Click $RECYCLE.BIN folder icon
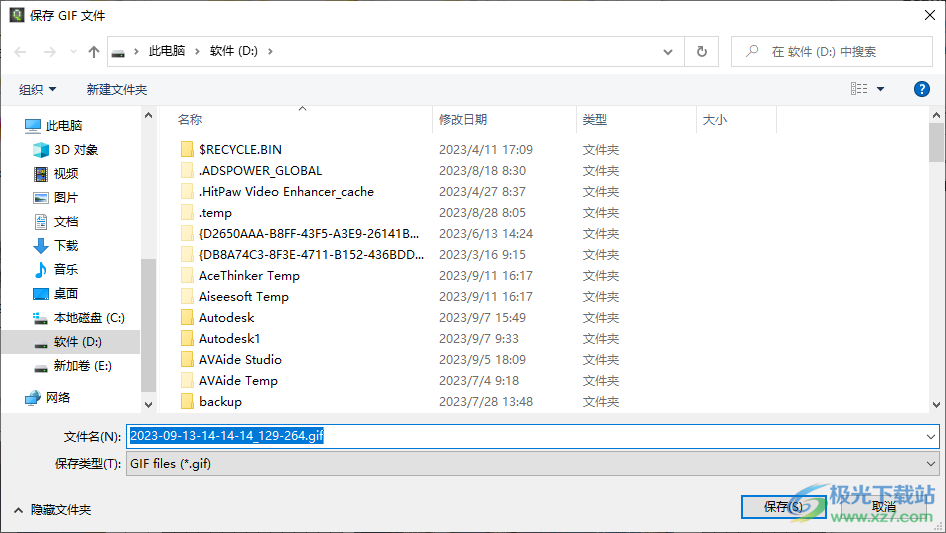Image resolution: width=946 pixels, height=533 pixels. coord(188,149)
